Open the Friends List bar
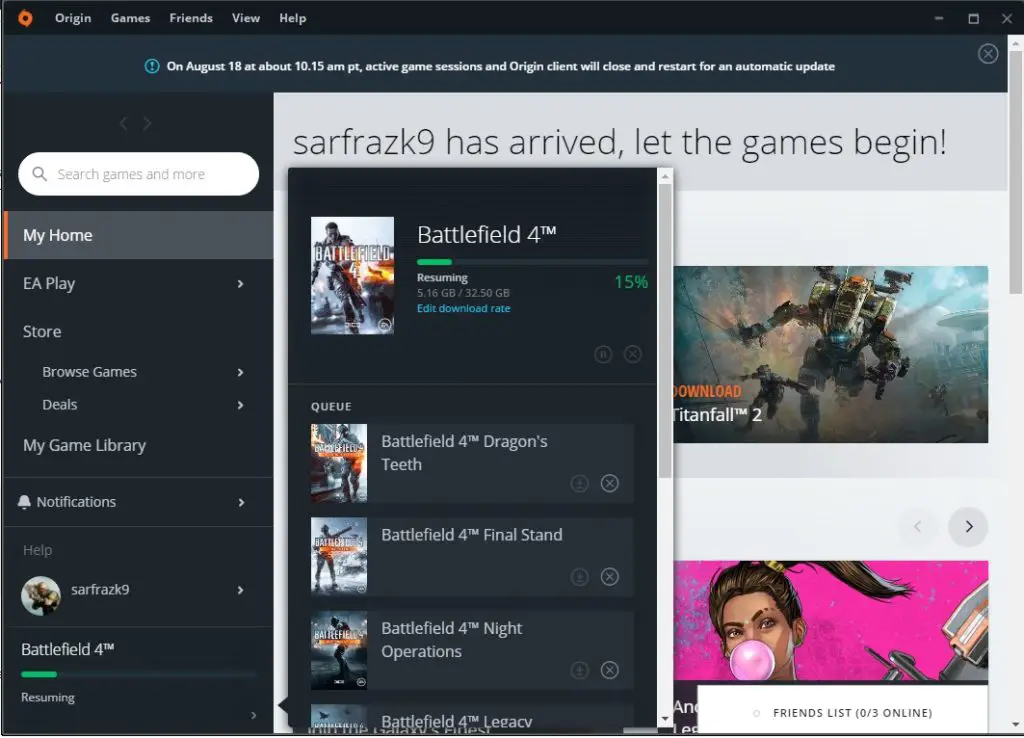This screenshot has height=738, width=1024. [x=842, y=711]
